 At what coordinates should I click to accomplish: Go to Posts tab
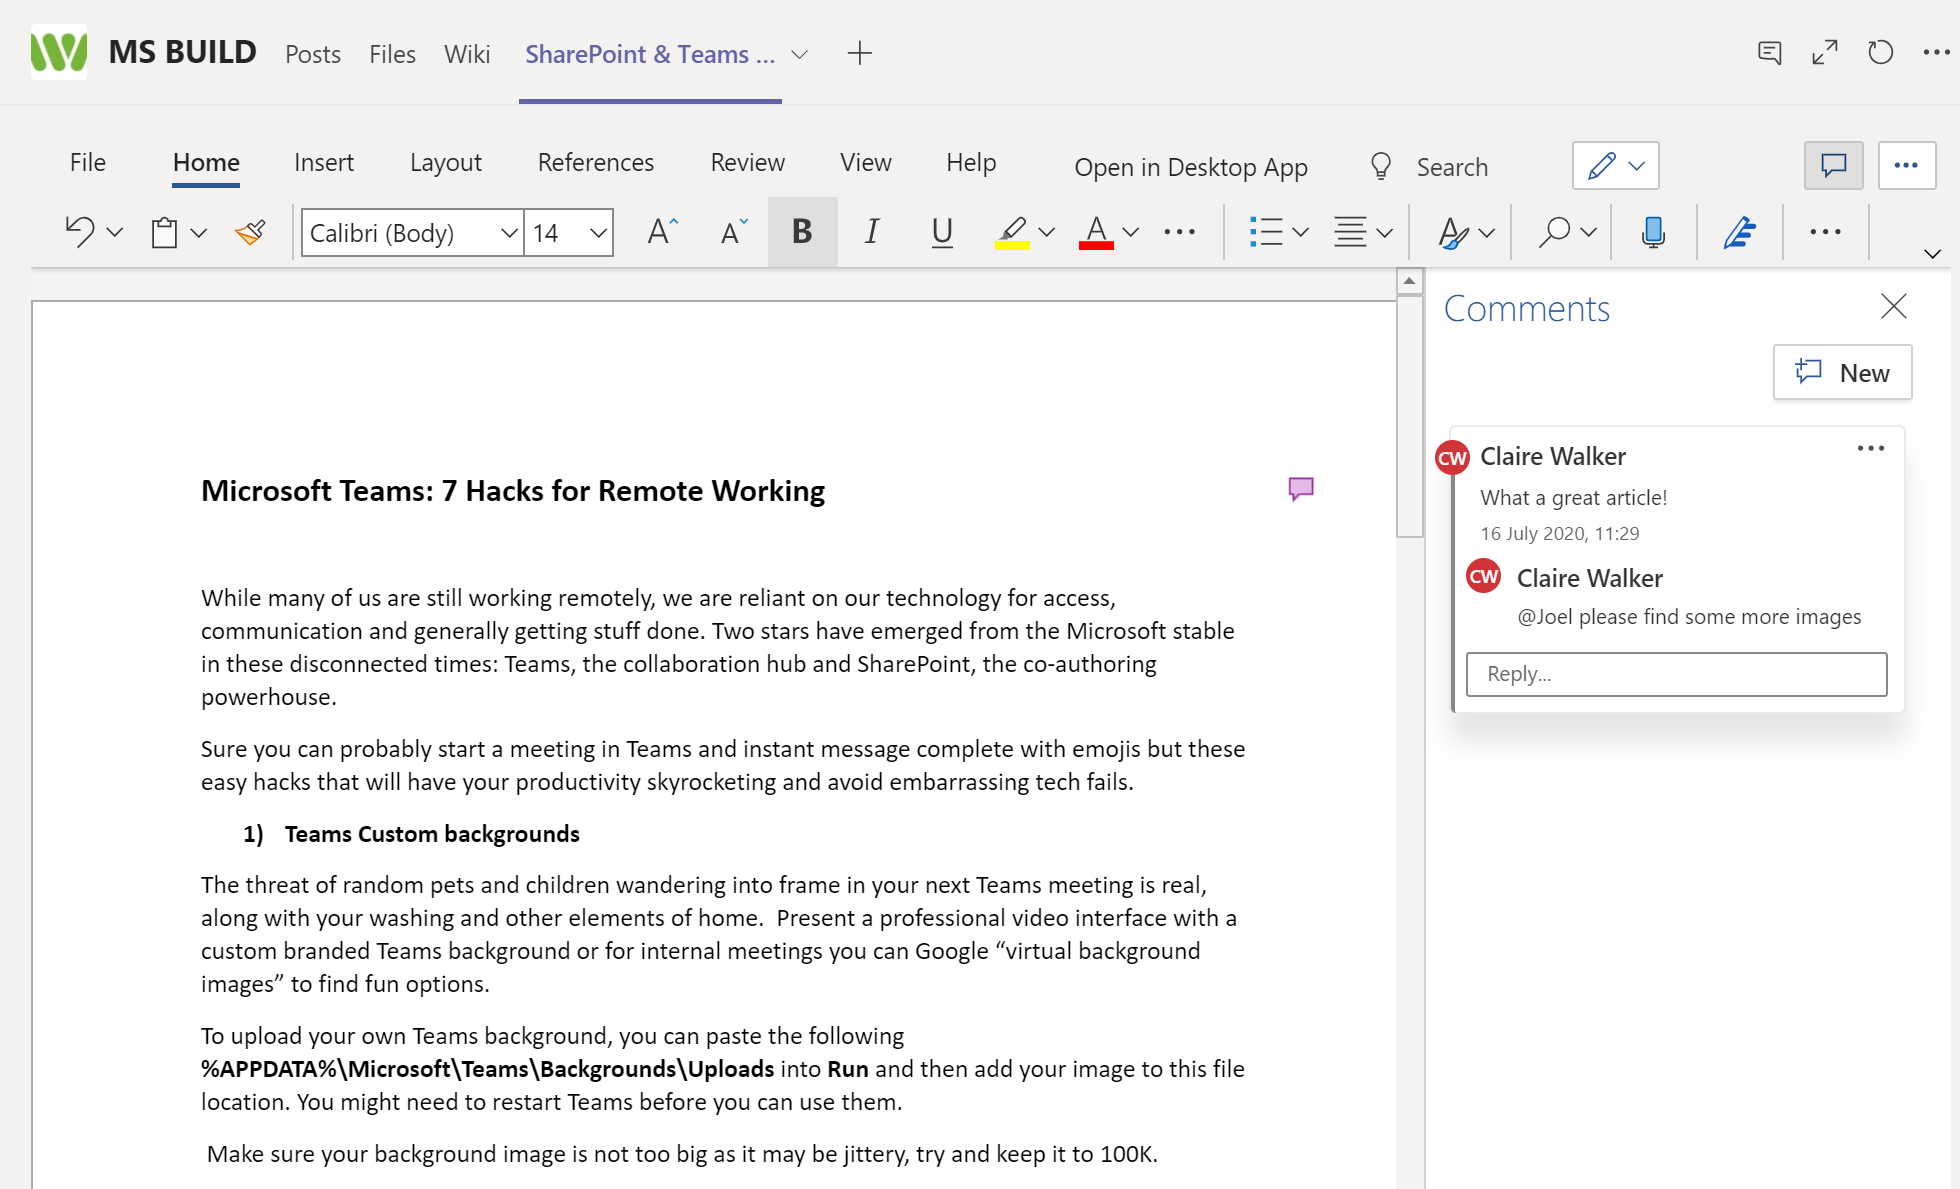tap(313, 54)
